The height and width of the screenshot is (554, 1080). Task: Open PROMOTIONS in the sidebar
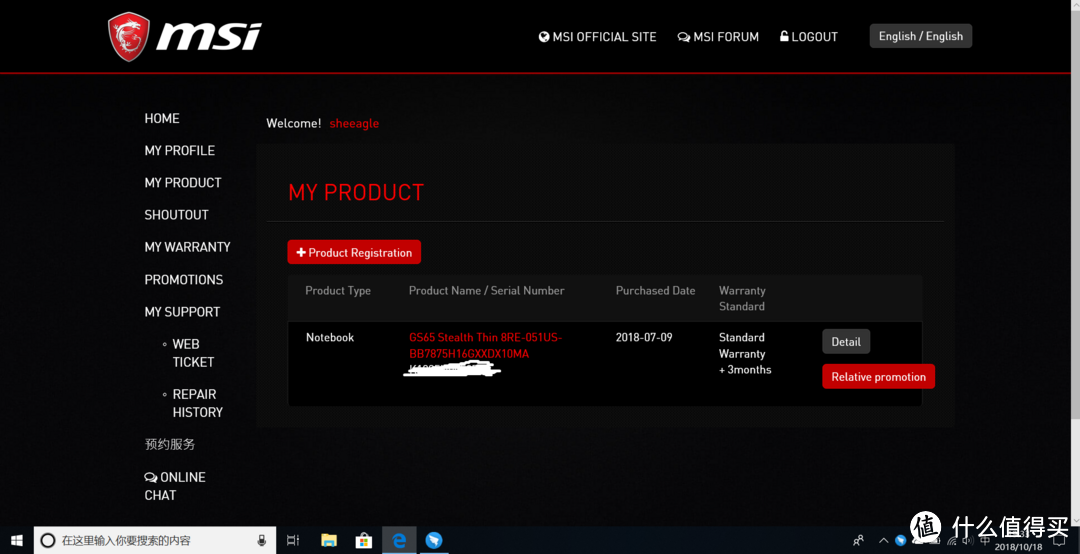[x=184, y=280]
